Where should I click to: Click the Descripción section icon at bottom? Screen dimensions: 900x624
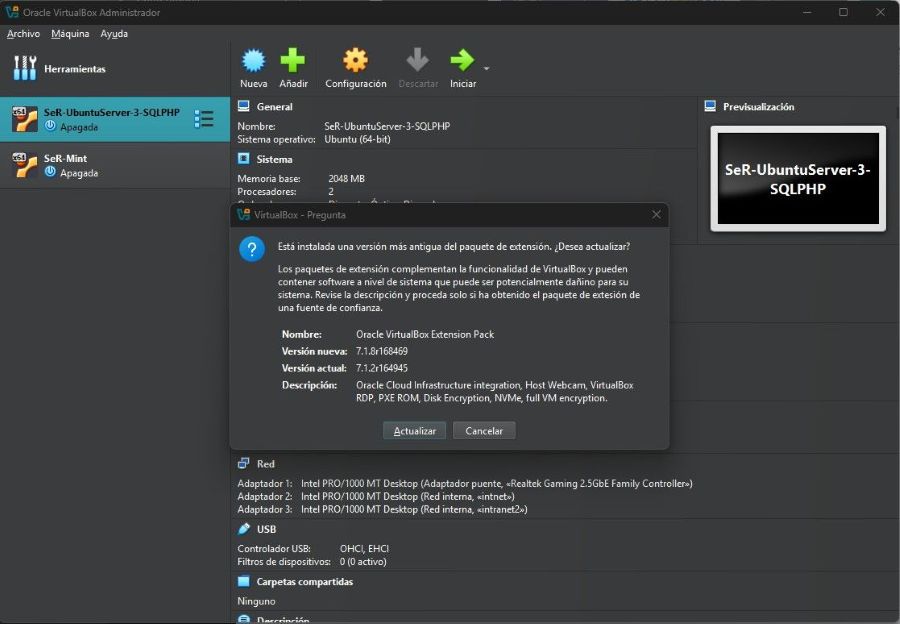pyautogui.click(x=243, y=619)
